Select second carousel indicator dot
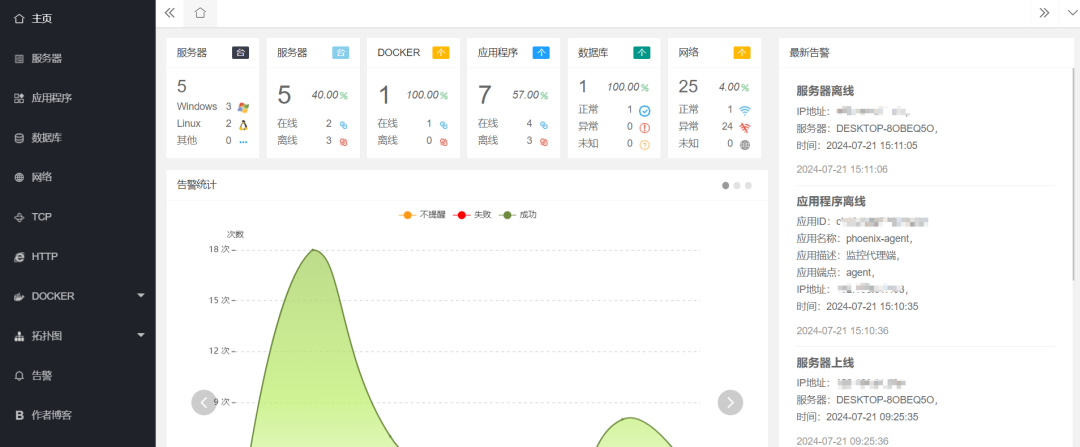Screen dimensions: 1080x447 point(737,185)
